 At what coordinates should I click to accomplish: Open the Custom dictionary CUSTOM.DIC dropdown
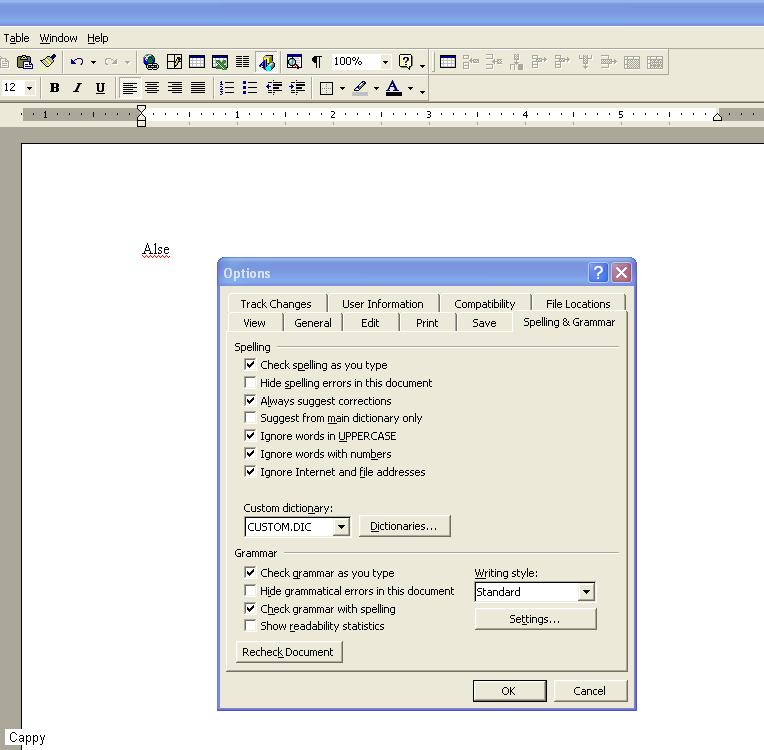(342, 527)
